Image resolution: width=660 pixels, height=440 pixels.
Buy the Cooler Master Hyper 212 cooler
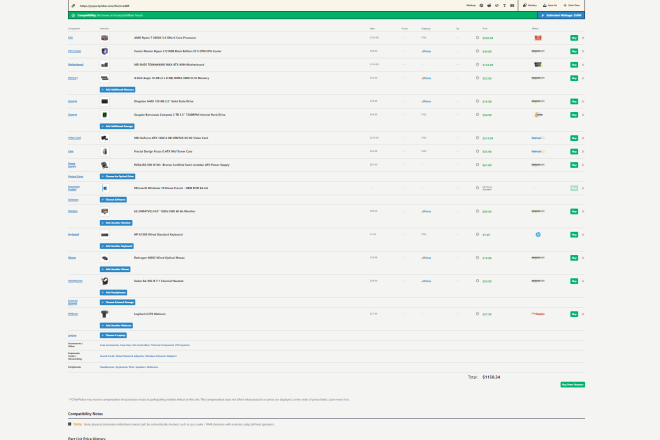click(574, 51)
